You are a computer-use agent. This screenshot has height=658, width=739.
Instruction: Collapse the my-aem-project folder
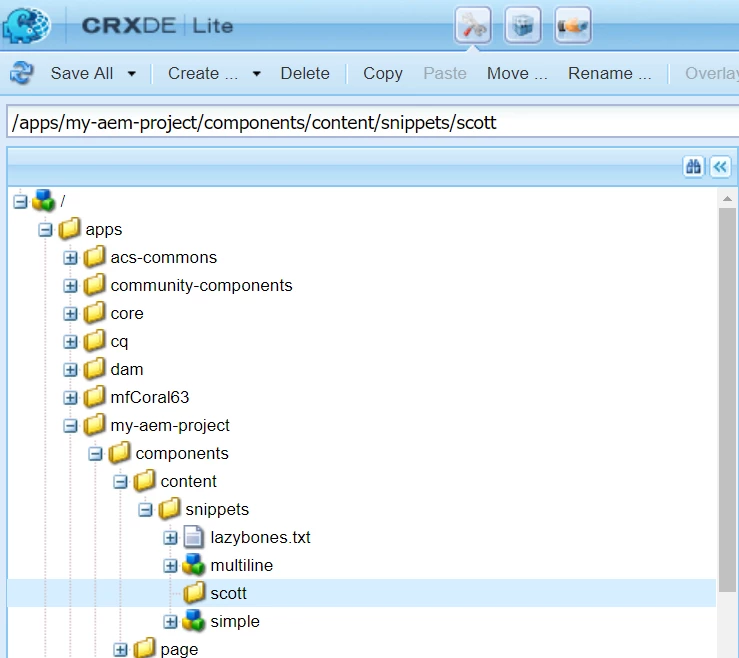(x=70, y=426)
